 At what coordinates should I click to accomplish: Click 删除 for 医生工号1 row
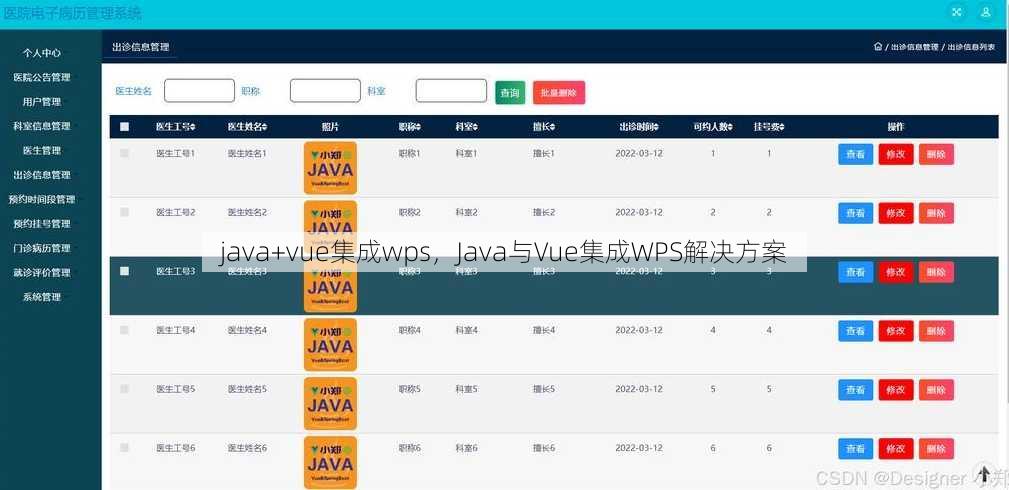(x=936, y=155)
